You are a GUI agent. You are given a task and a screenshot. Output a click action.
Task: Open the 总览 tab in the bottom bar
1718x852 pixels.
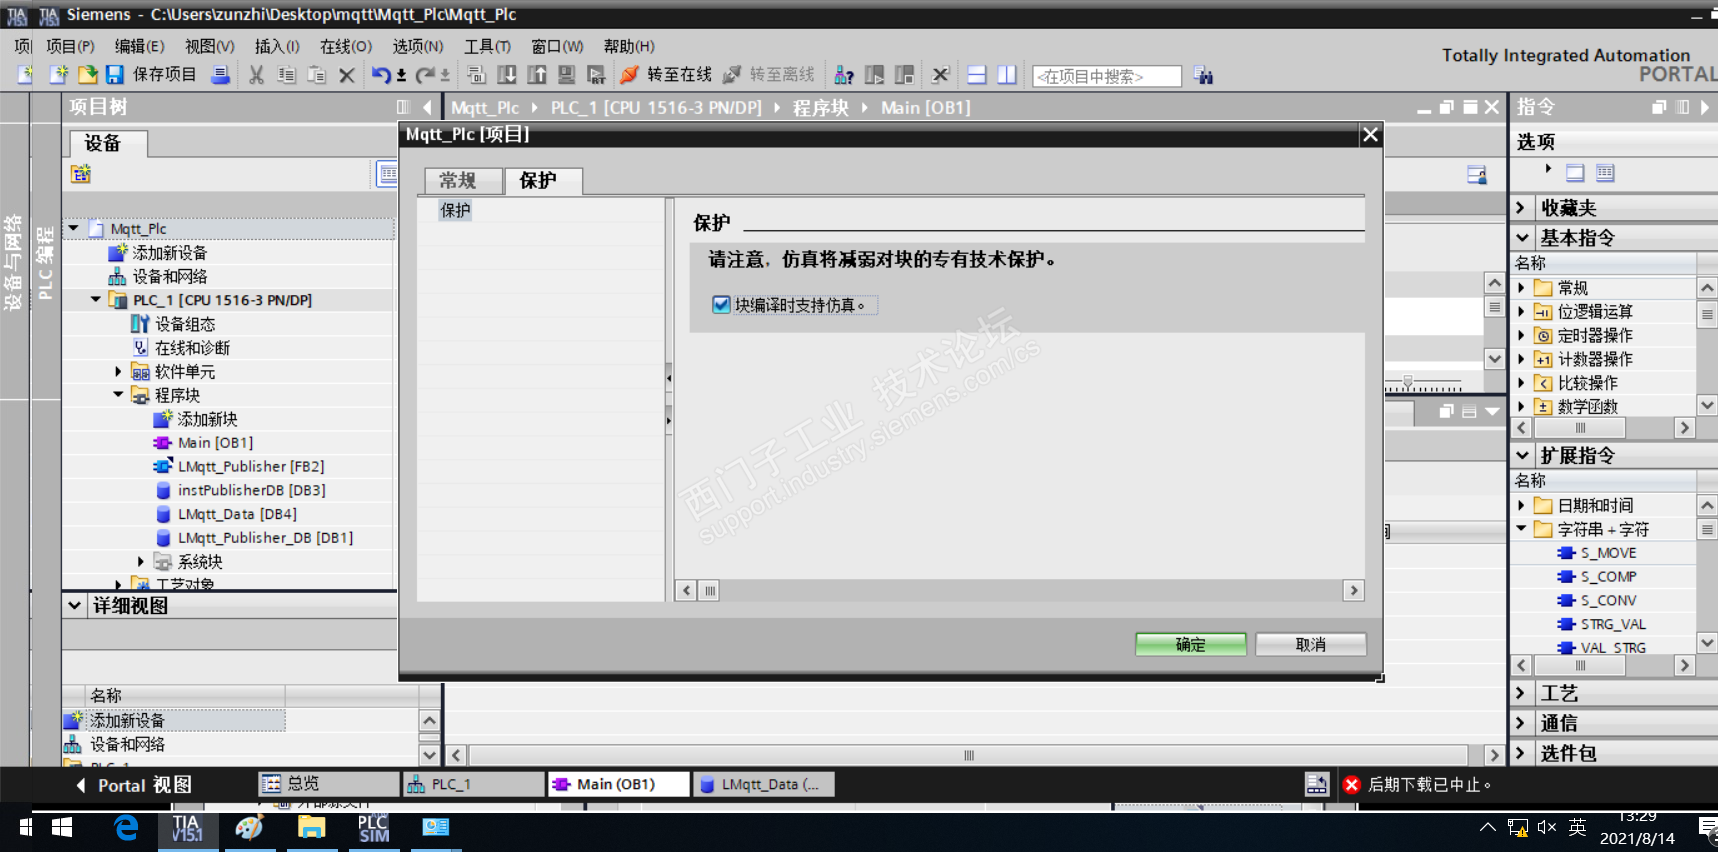click(x=328, y=784)
